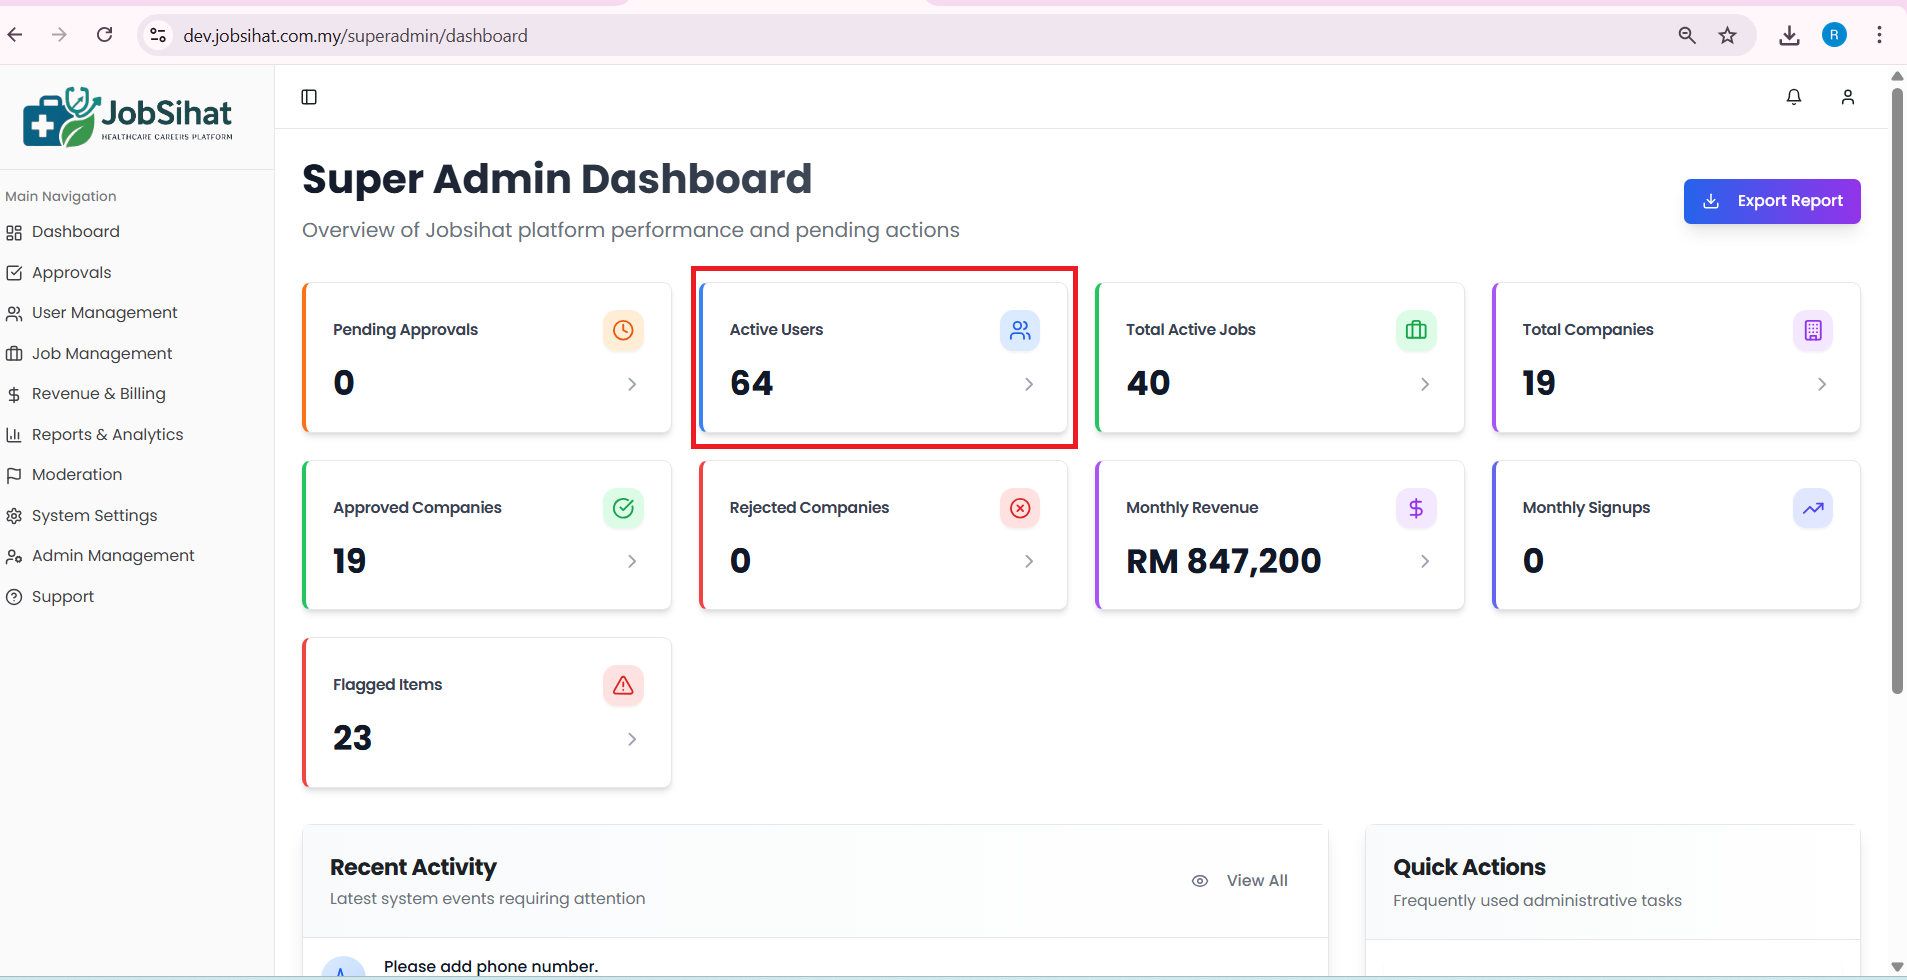
Task: Click the Active Users people icon
Action: point(1019,330)
